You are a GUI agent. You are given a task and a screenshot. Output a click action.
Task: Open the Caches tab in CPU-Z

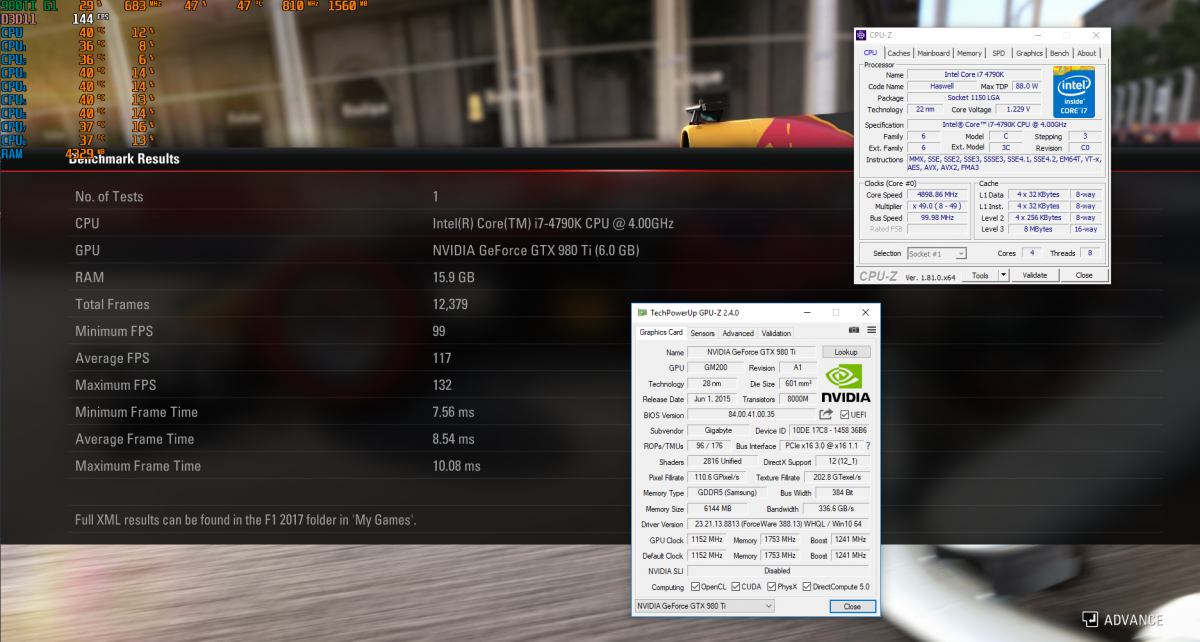899,53
